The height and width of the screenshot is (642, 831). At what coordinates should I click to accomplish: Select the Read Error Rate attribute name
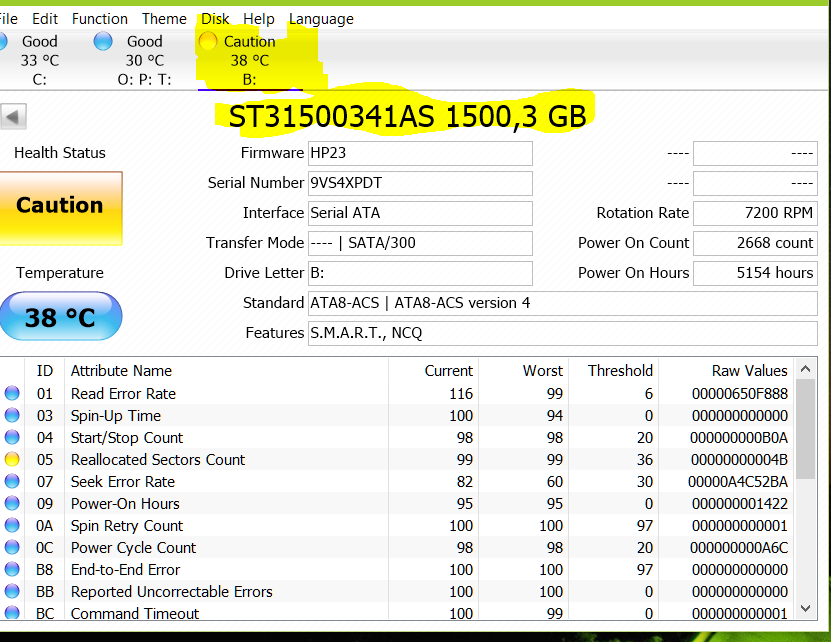tap(123, 394)
